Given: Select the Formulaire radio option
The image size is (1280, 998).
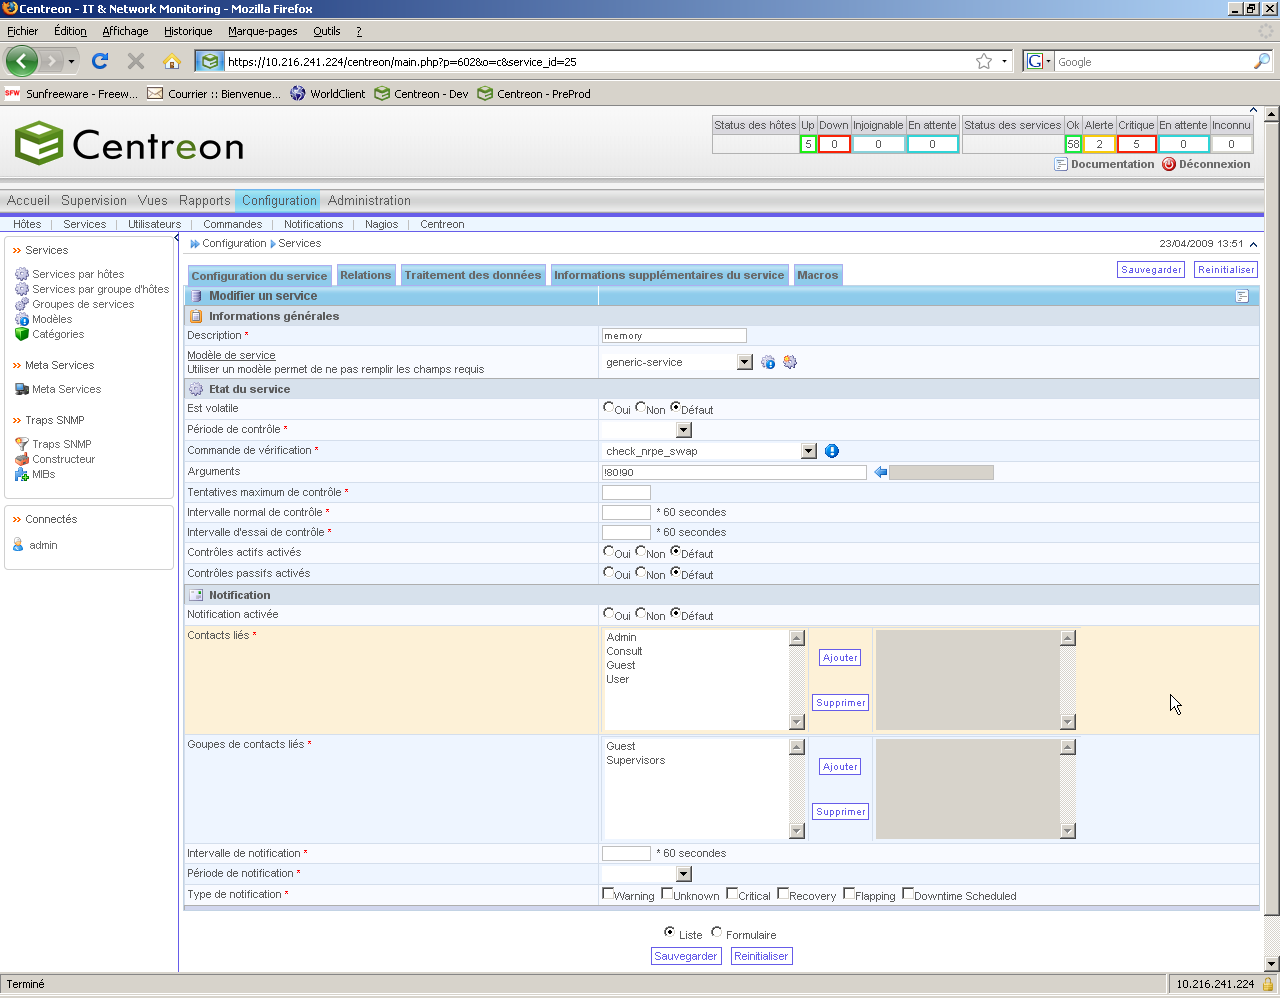Looking at the screenshot, I should pyautogui.click(x=717, y=932).
